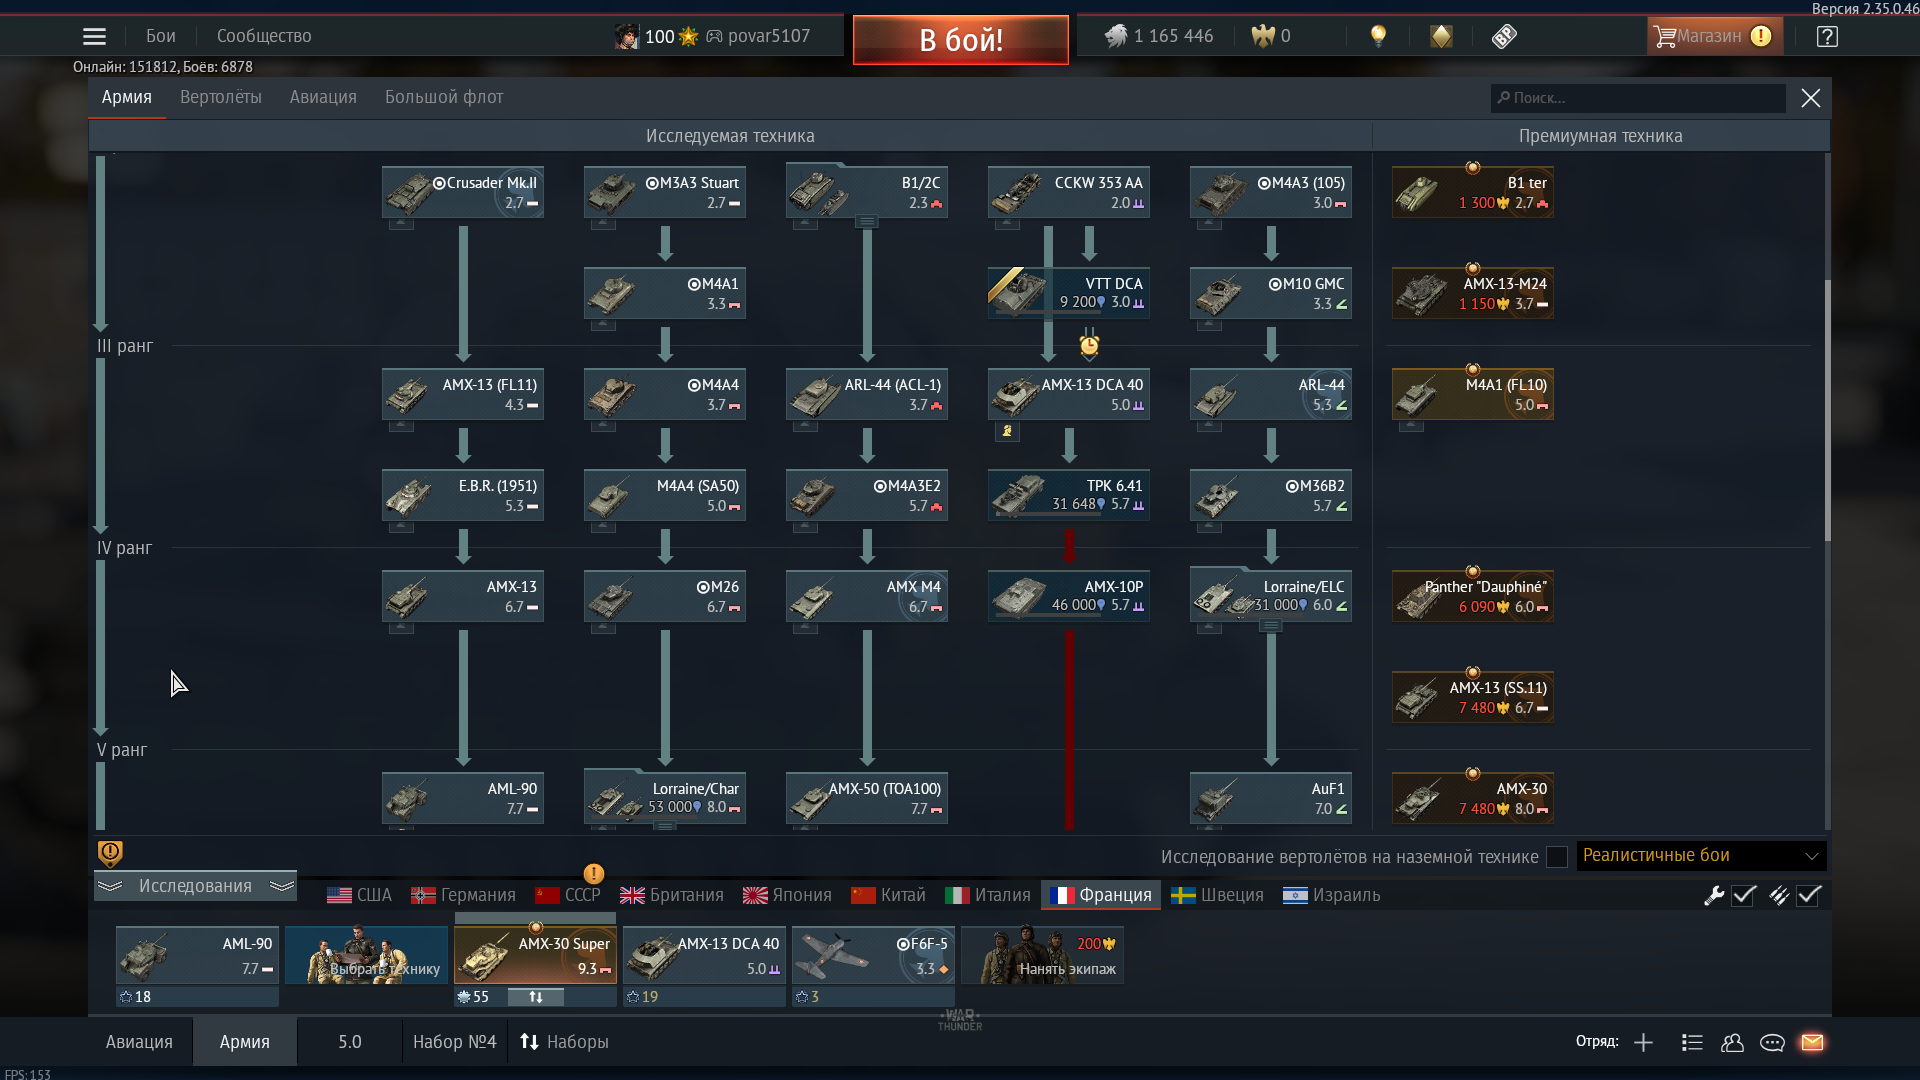The height and width of the screenshot is (1080, 1920).
Task: Switch to Большой флот tab
Action: point(444,97)
